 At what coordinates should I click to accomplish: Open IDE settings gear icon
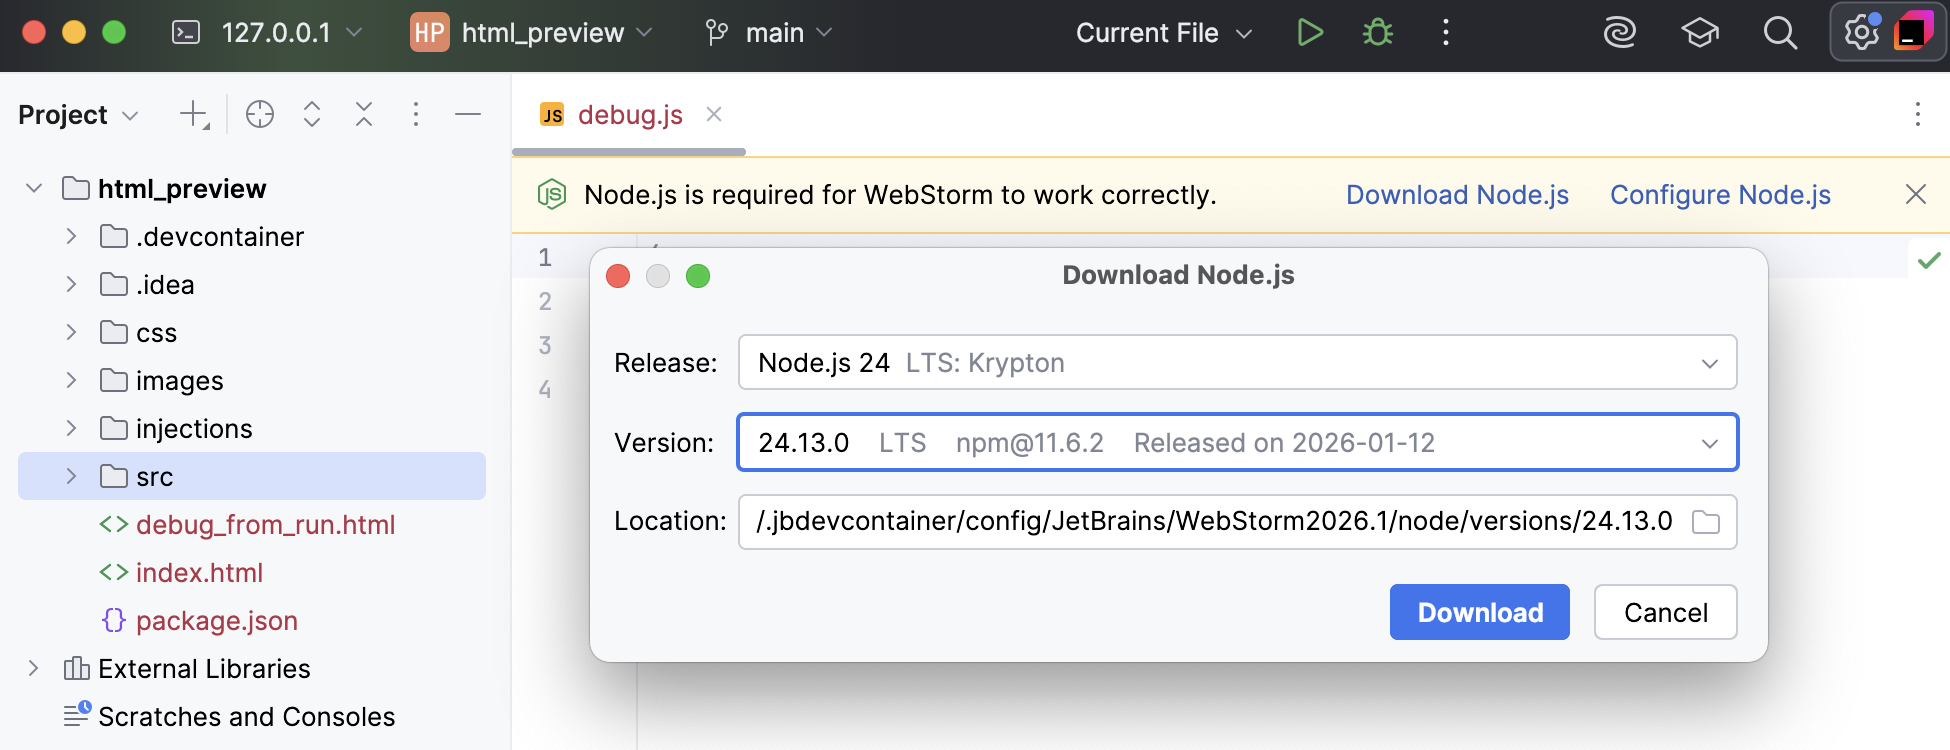pyautogui.click(x=1861, y=33)
